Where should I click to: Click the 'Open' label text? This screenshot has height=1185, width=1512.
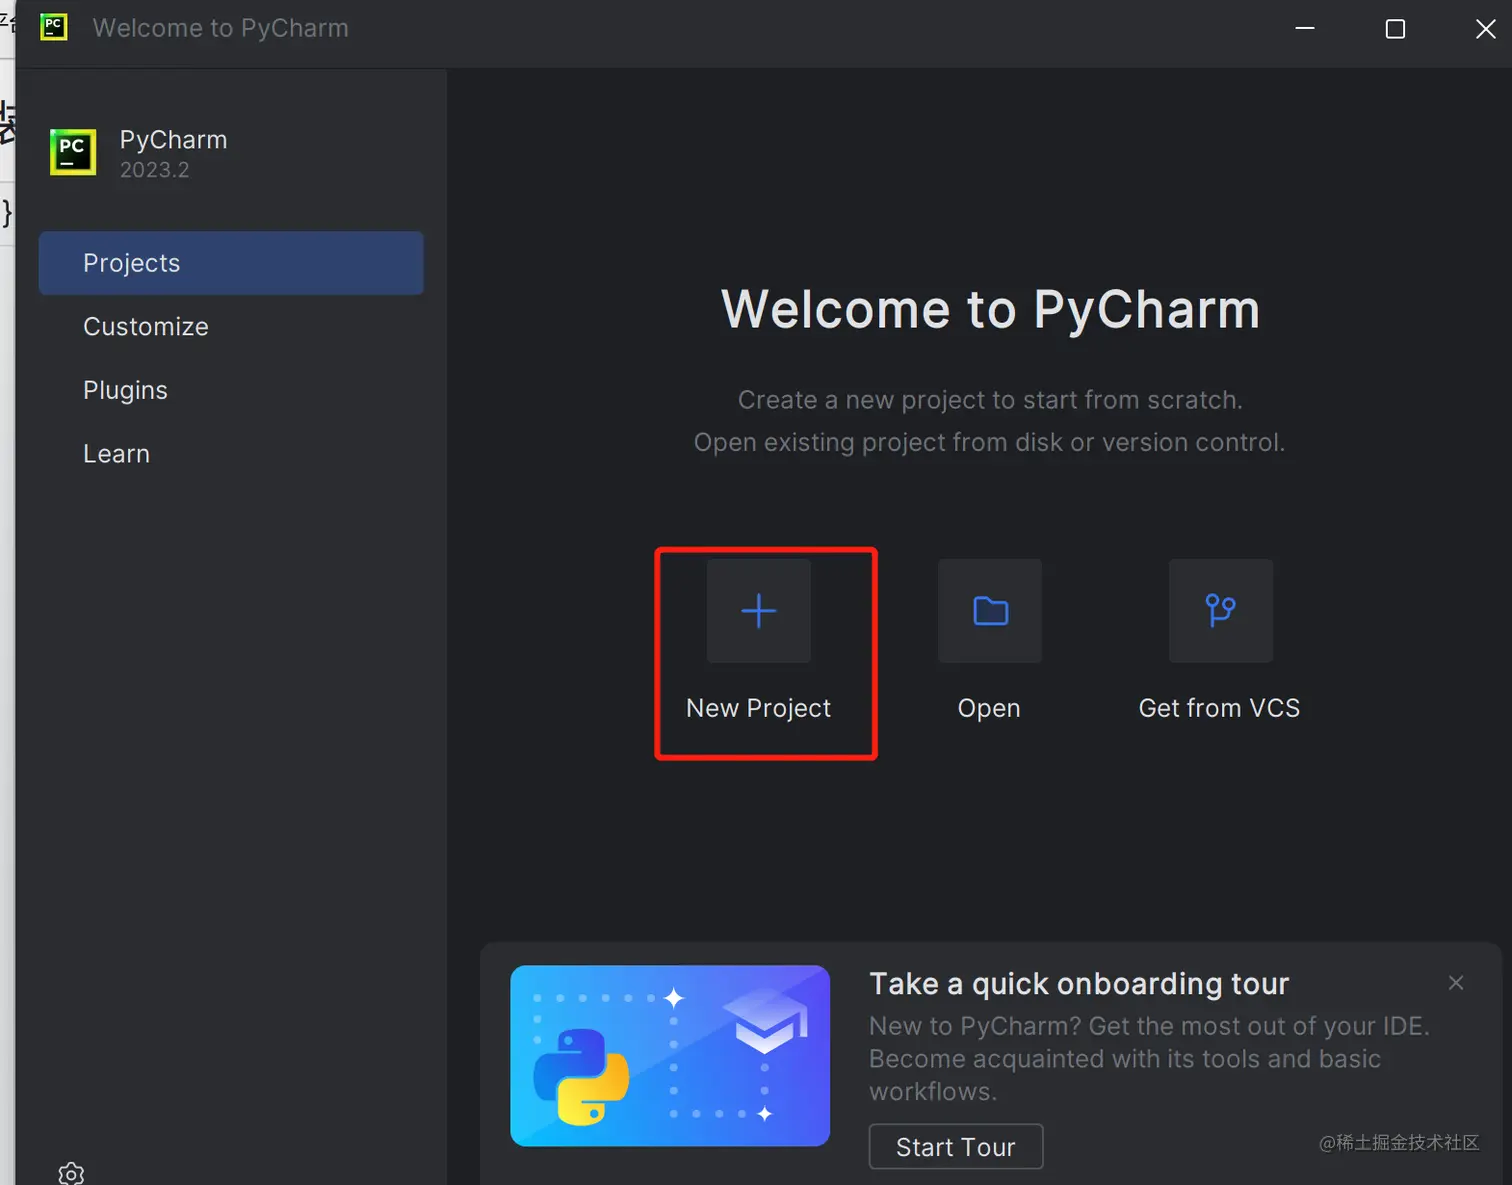click(989, 708)
